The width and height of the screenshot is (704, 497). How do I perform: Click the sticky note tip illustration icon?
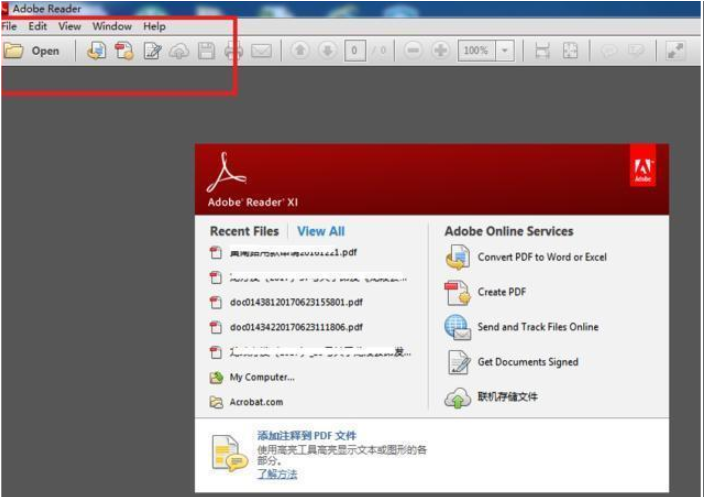click(229, 453)
